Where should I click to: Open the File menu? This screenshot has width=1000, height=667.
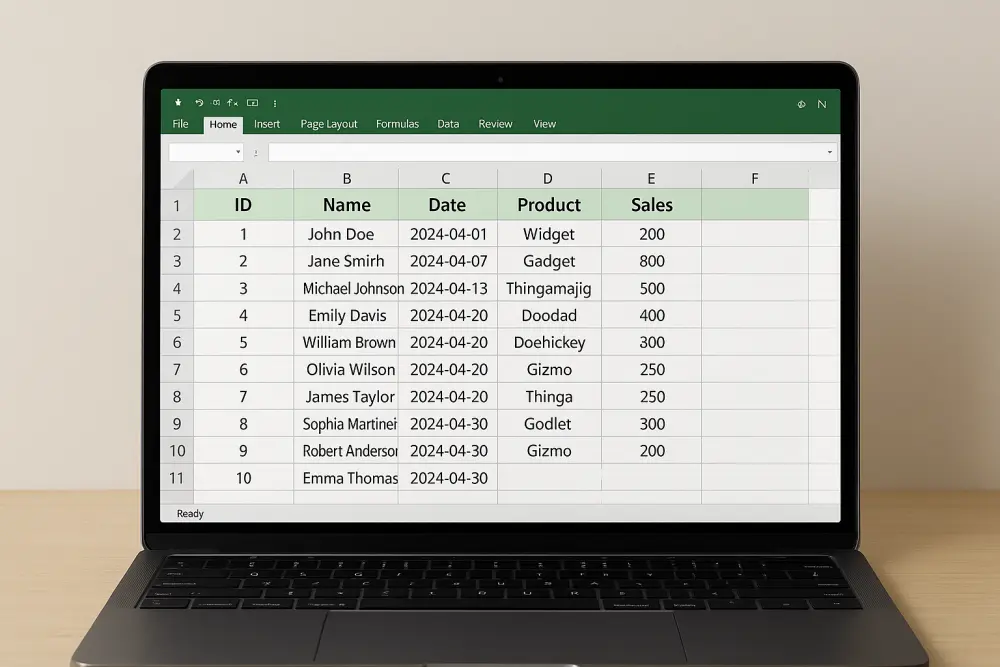coord(180,124)
